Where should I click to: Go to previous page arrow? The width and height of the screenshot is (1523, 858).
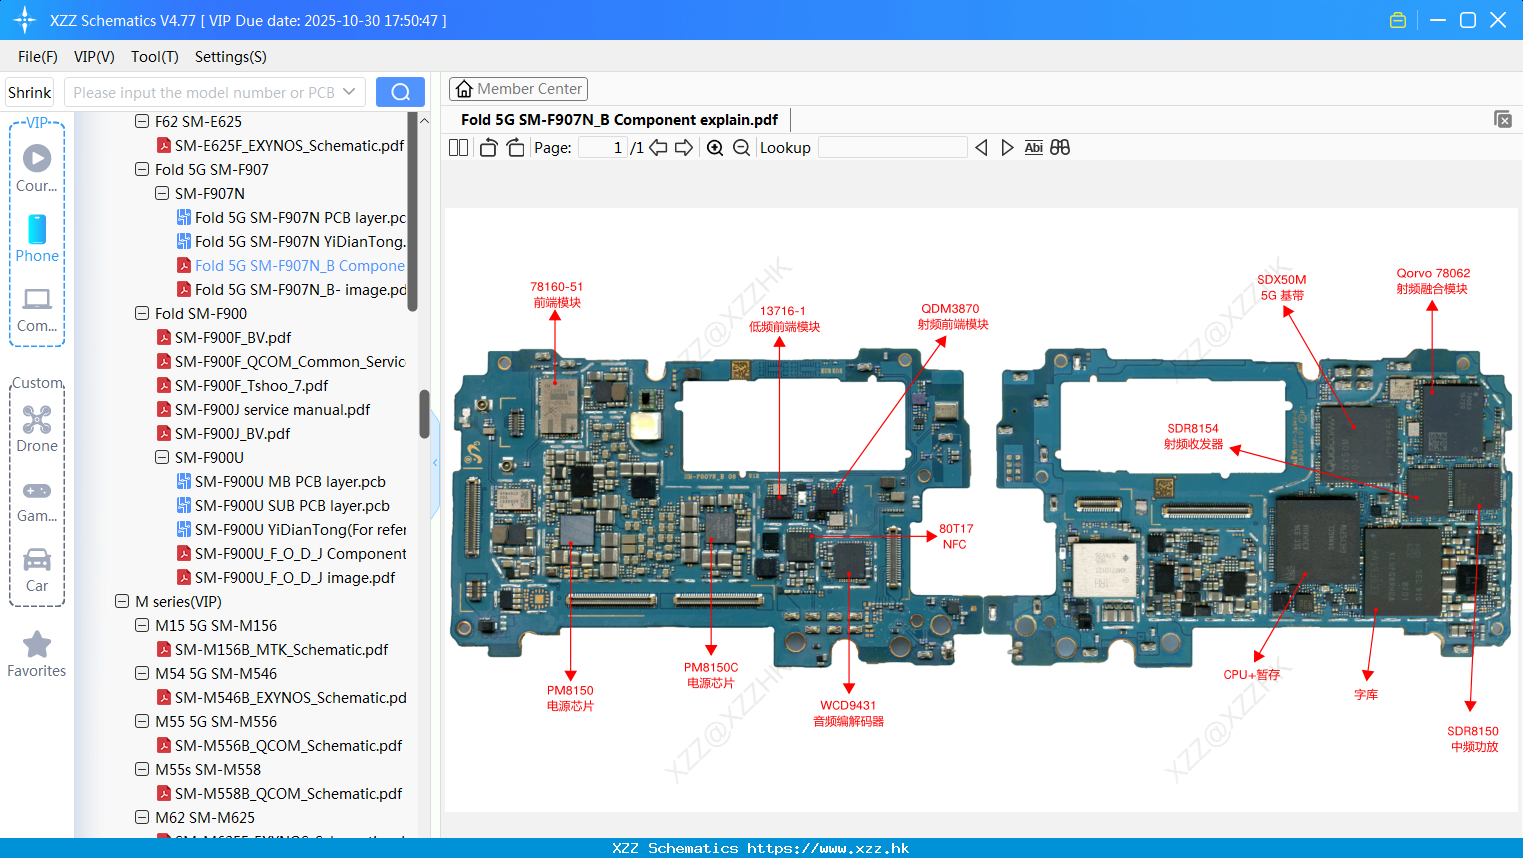click(x=658, y=147)
